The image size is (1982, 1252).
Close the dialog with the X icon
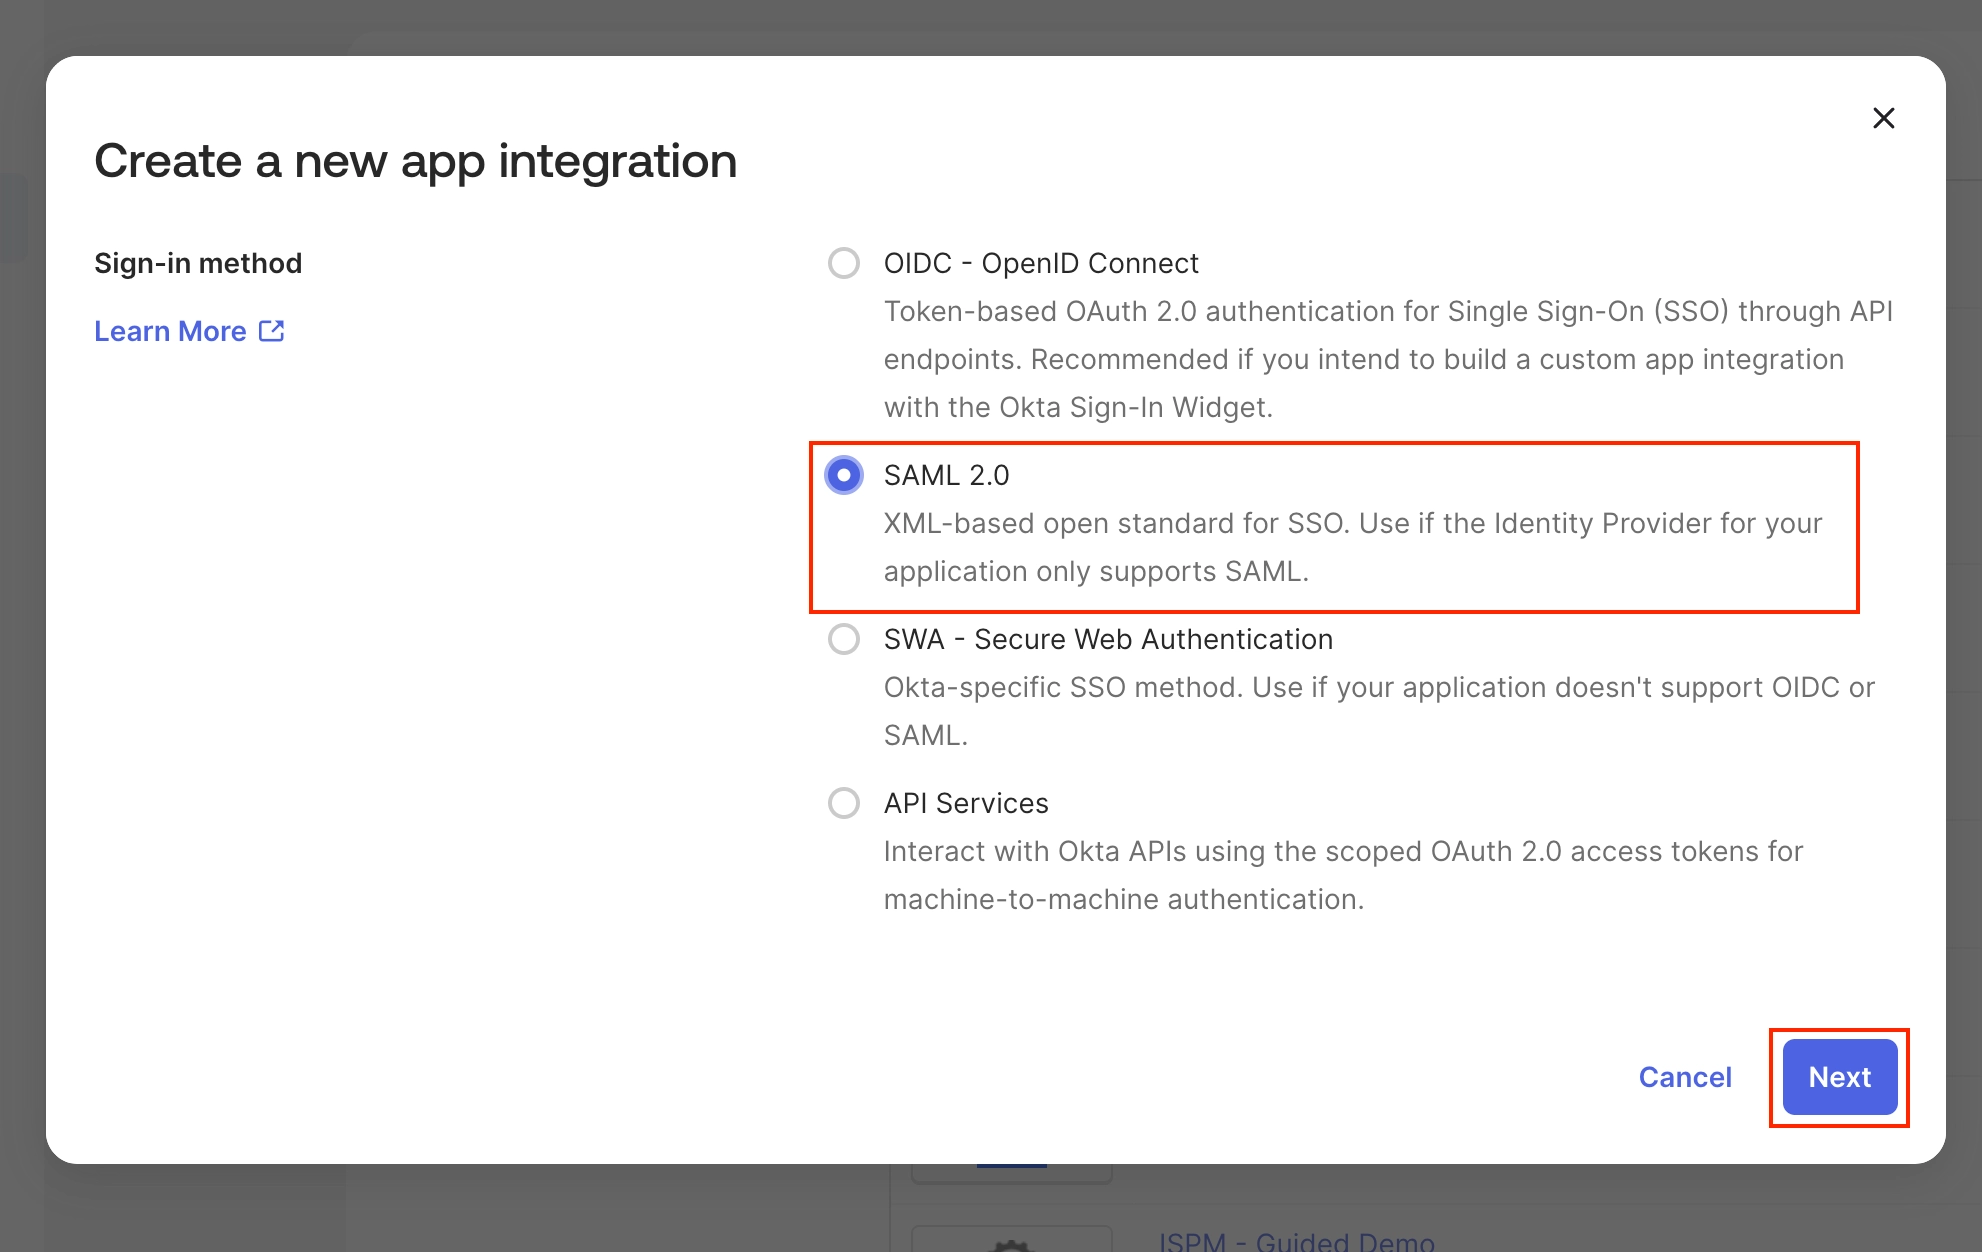1883,118
